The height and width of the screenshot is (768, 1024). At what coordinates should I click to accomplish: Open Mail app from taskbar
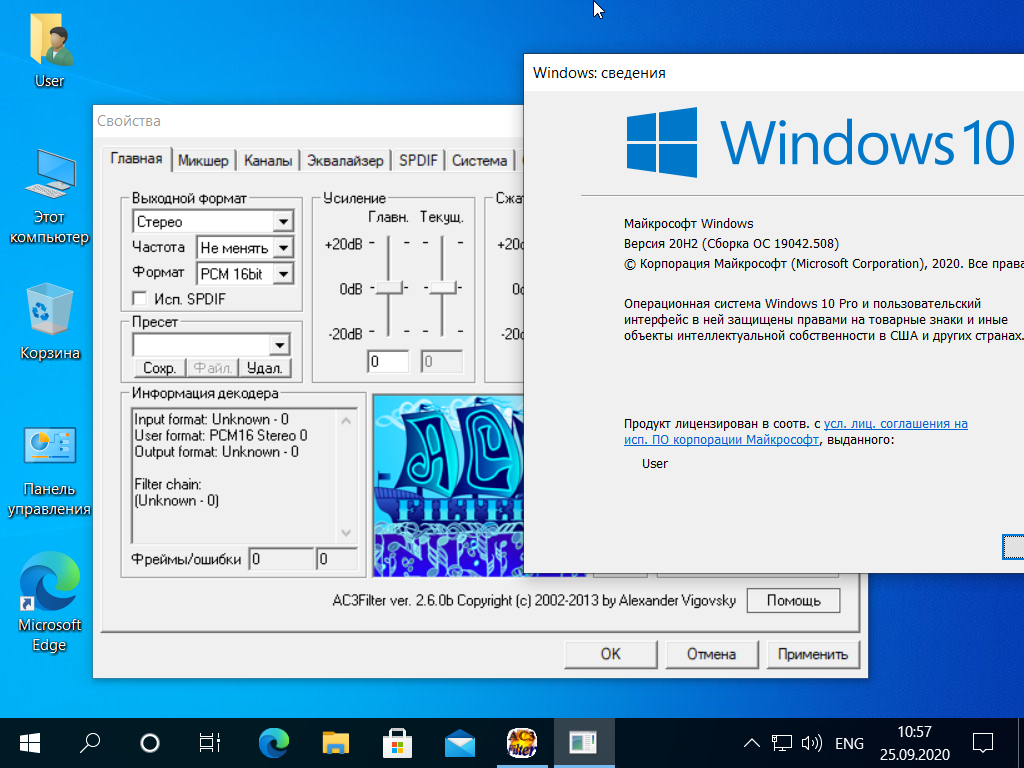point(459,743)
